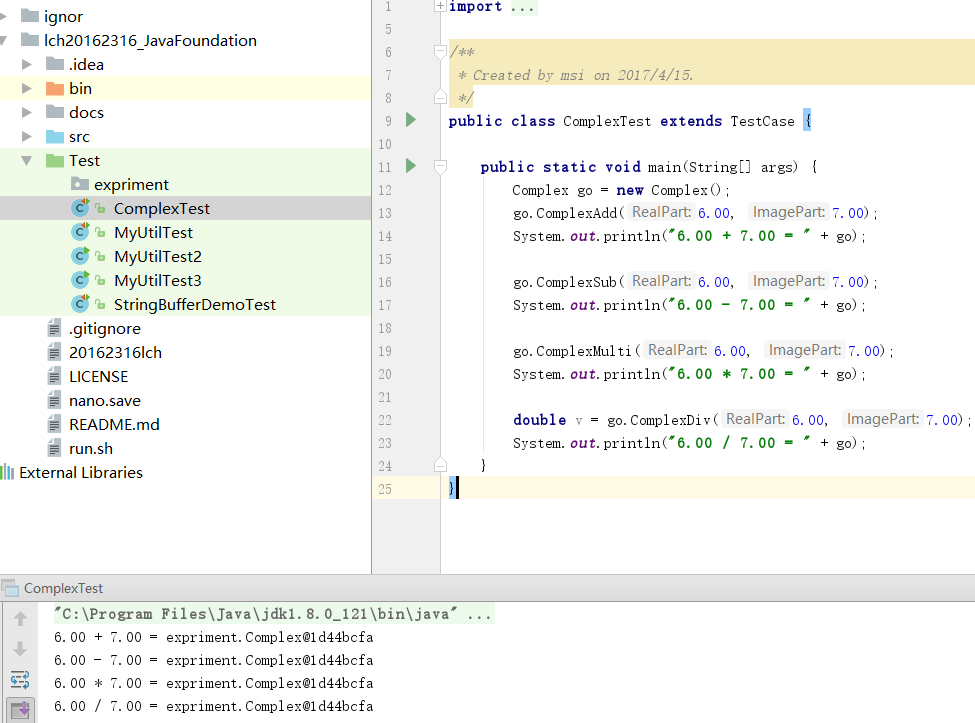Fold the main method body

click(440, 167)
